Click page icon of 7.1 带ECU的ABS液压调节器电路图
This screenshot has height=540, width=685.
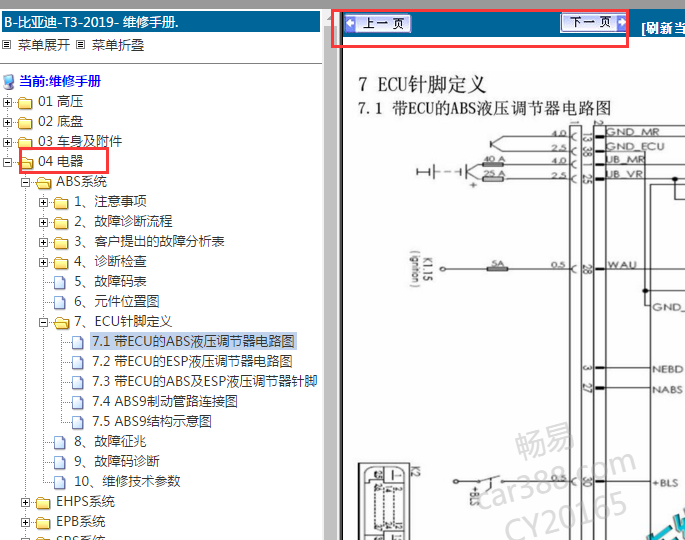[x=78, y=343]
